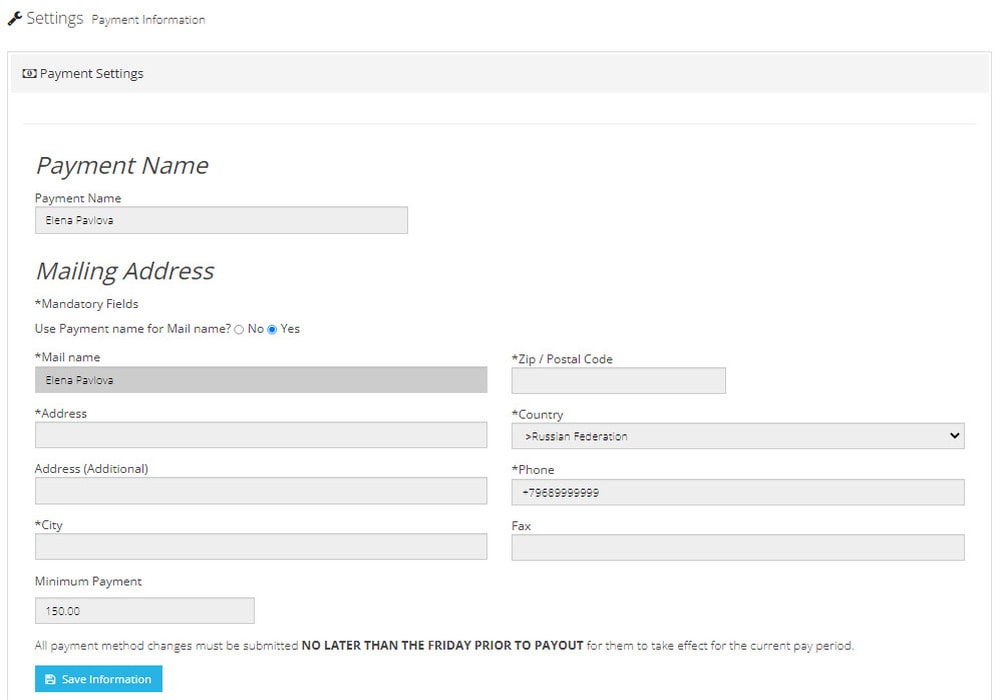Click the floppy disk icon on Save button
This screenshot has width=1000, height=700.
[50, 680]
